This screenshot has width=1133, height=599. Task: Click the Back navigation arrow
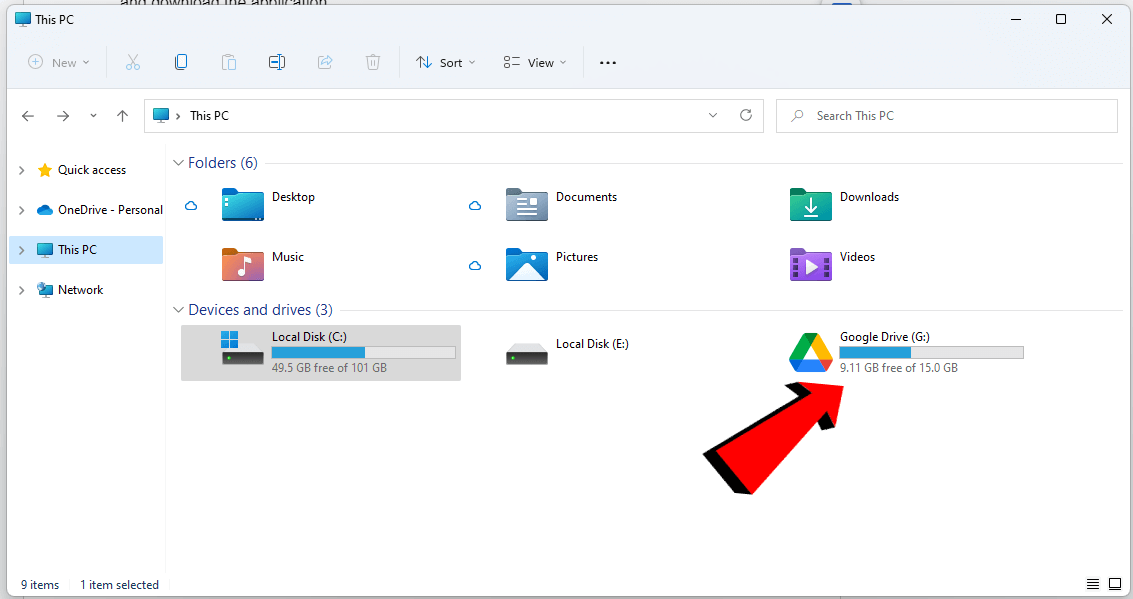point(28,115)
